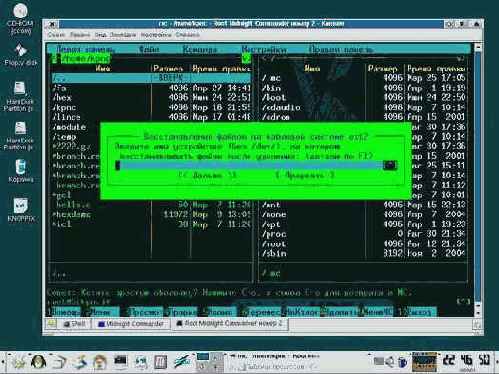
Task: Select the /.mc directory in right panel
Action: click(363, 78)
